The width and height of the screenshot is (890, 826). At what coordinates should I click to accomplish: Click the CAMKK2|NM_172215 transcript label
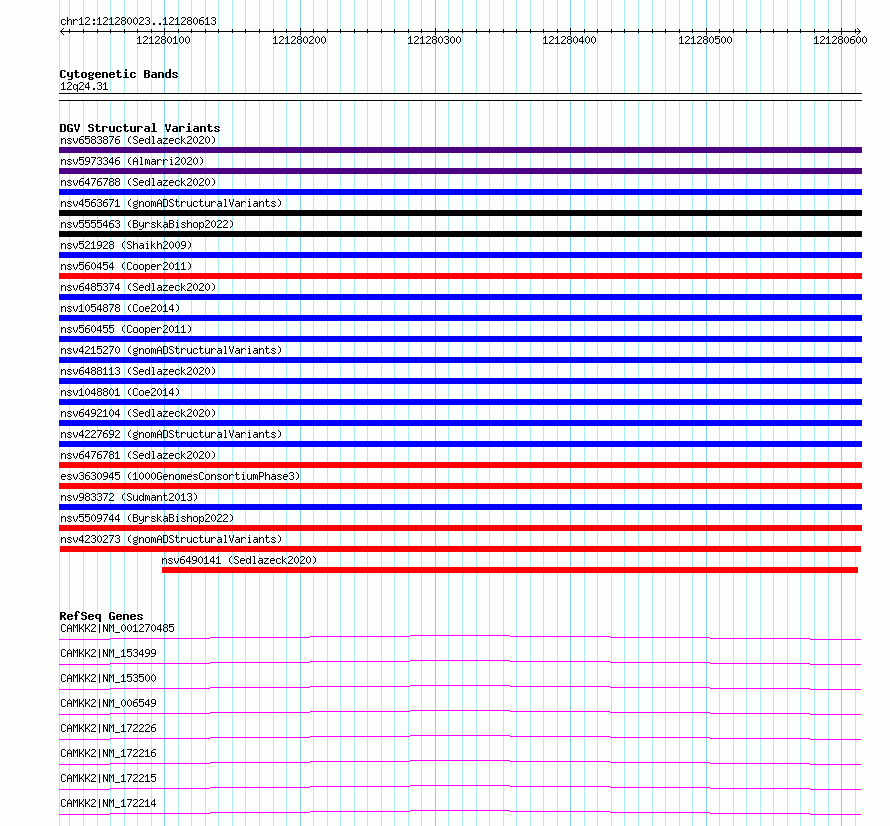tap(108, 778)
